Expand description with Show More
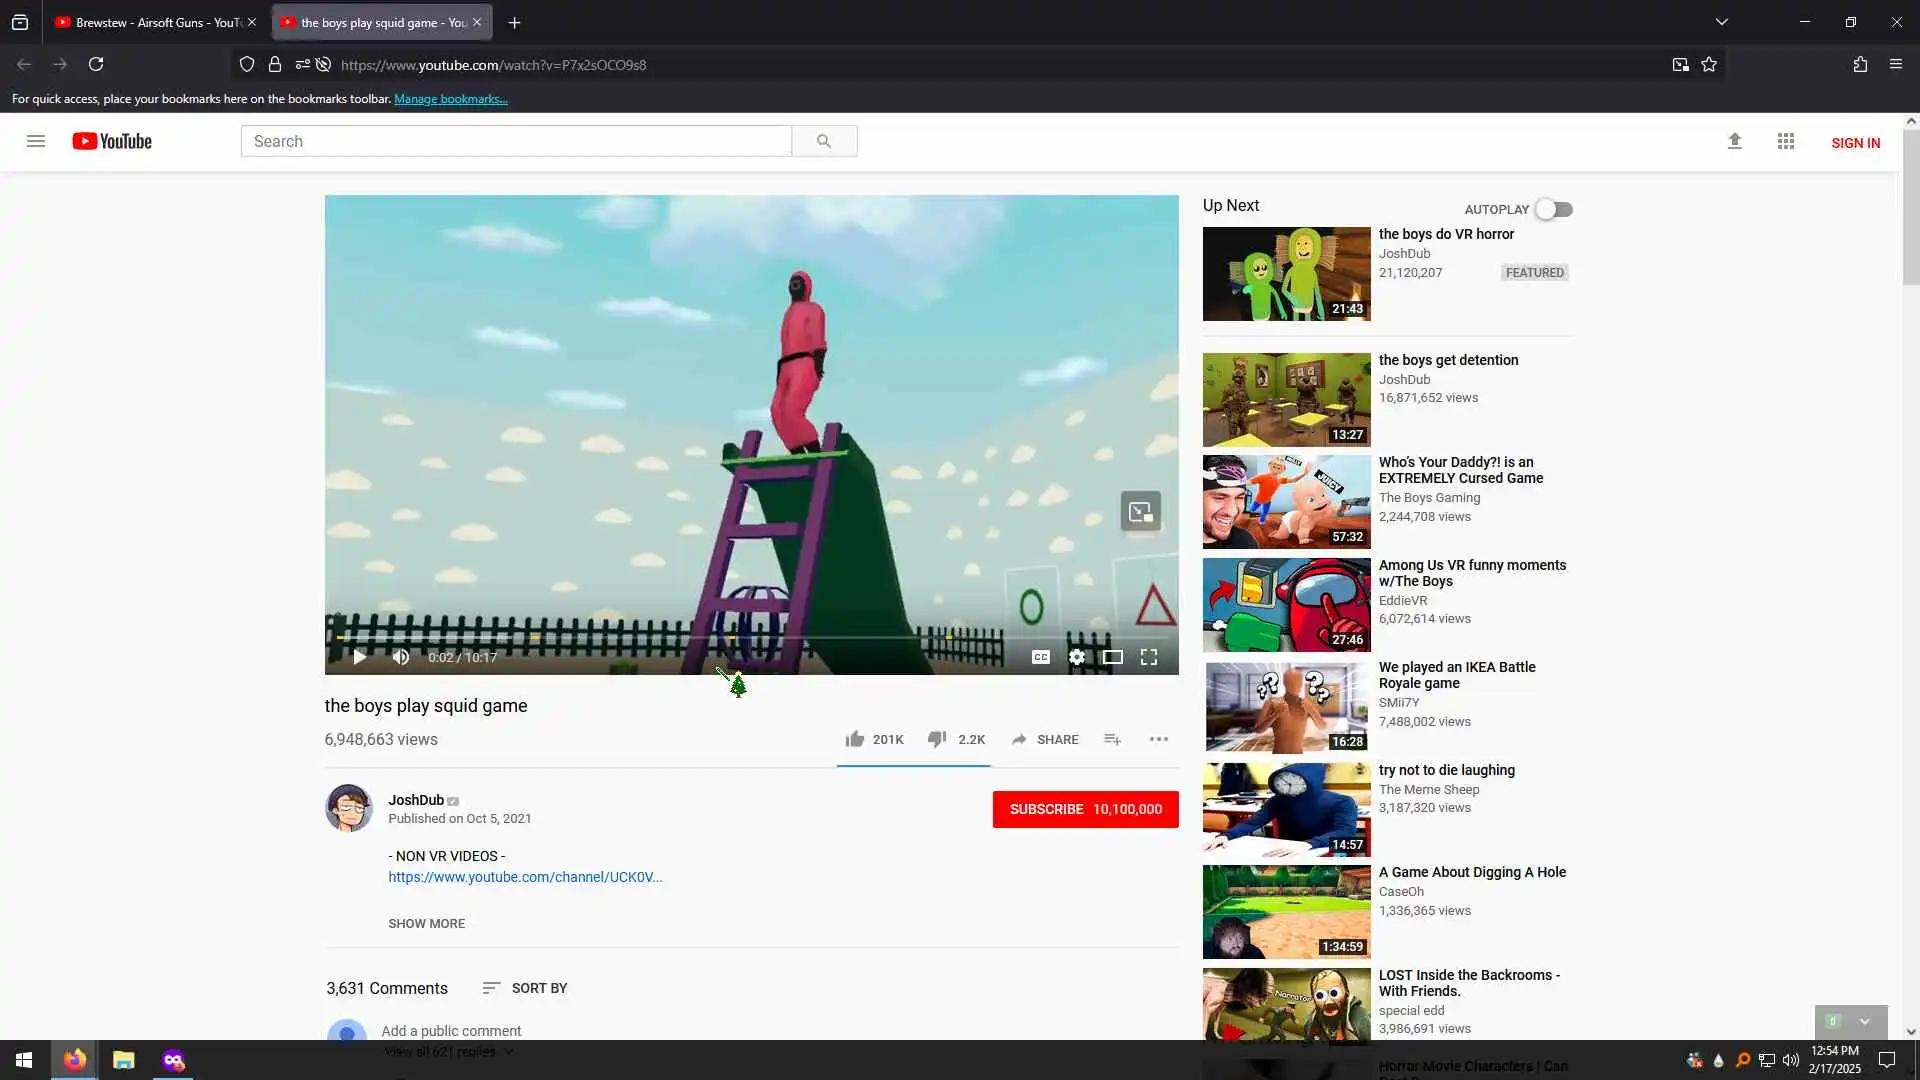This screenshot has height=1080, width=1920. [x=427, y=923]
